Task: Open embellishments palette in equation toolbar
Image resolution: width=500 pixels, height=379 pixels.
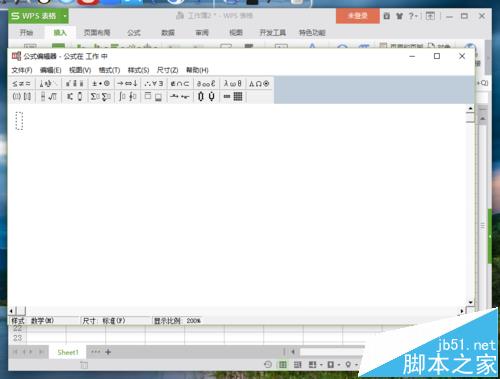Action: (74, 84)
